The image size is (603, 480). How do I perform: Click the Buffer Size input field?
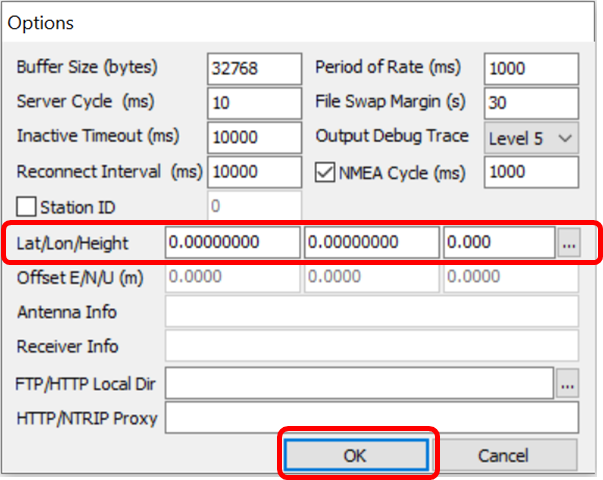tap(254, 69)
